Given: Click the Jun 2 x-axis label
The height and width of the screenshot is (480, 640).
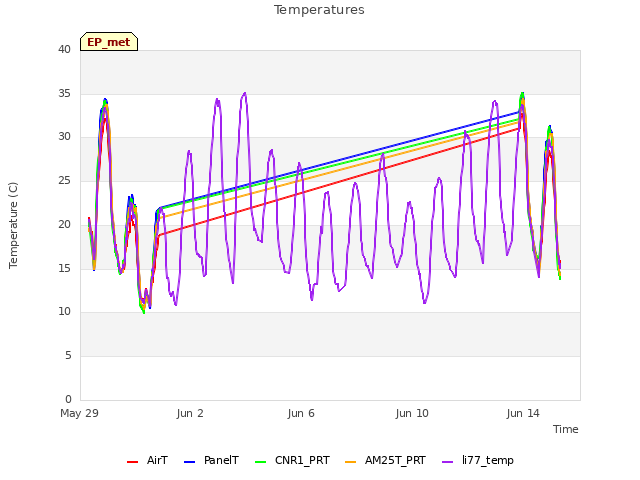Looking at the screenshot, I should tap(190, 413).
